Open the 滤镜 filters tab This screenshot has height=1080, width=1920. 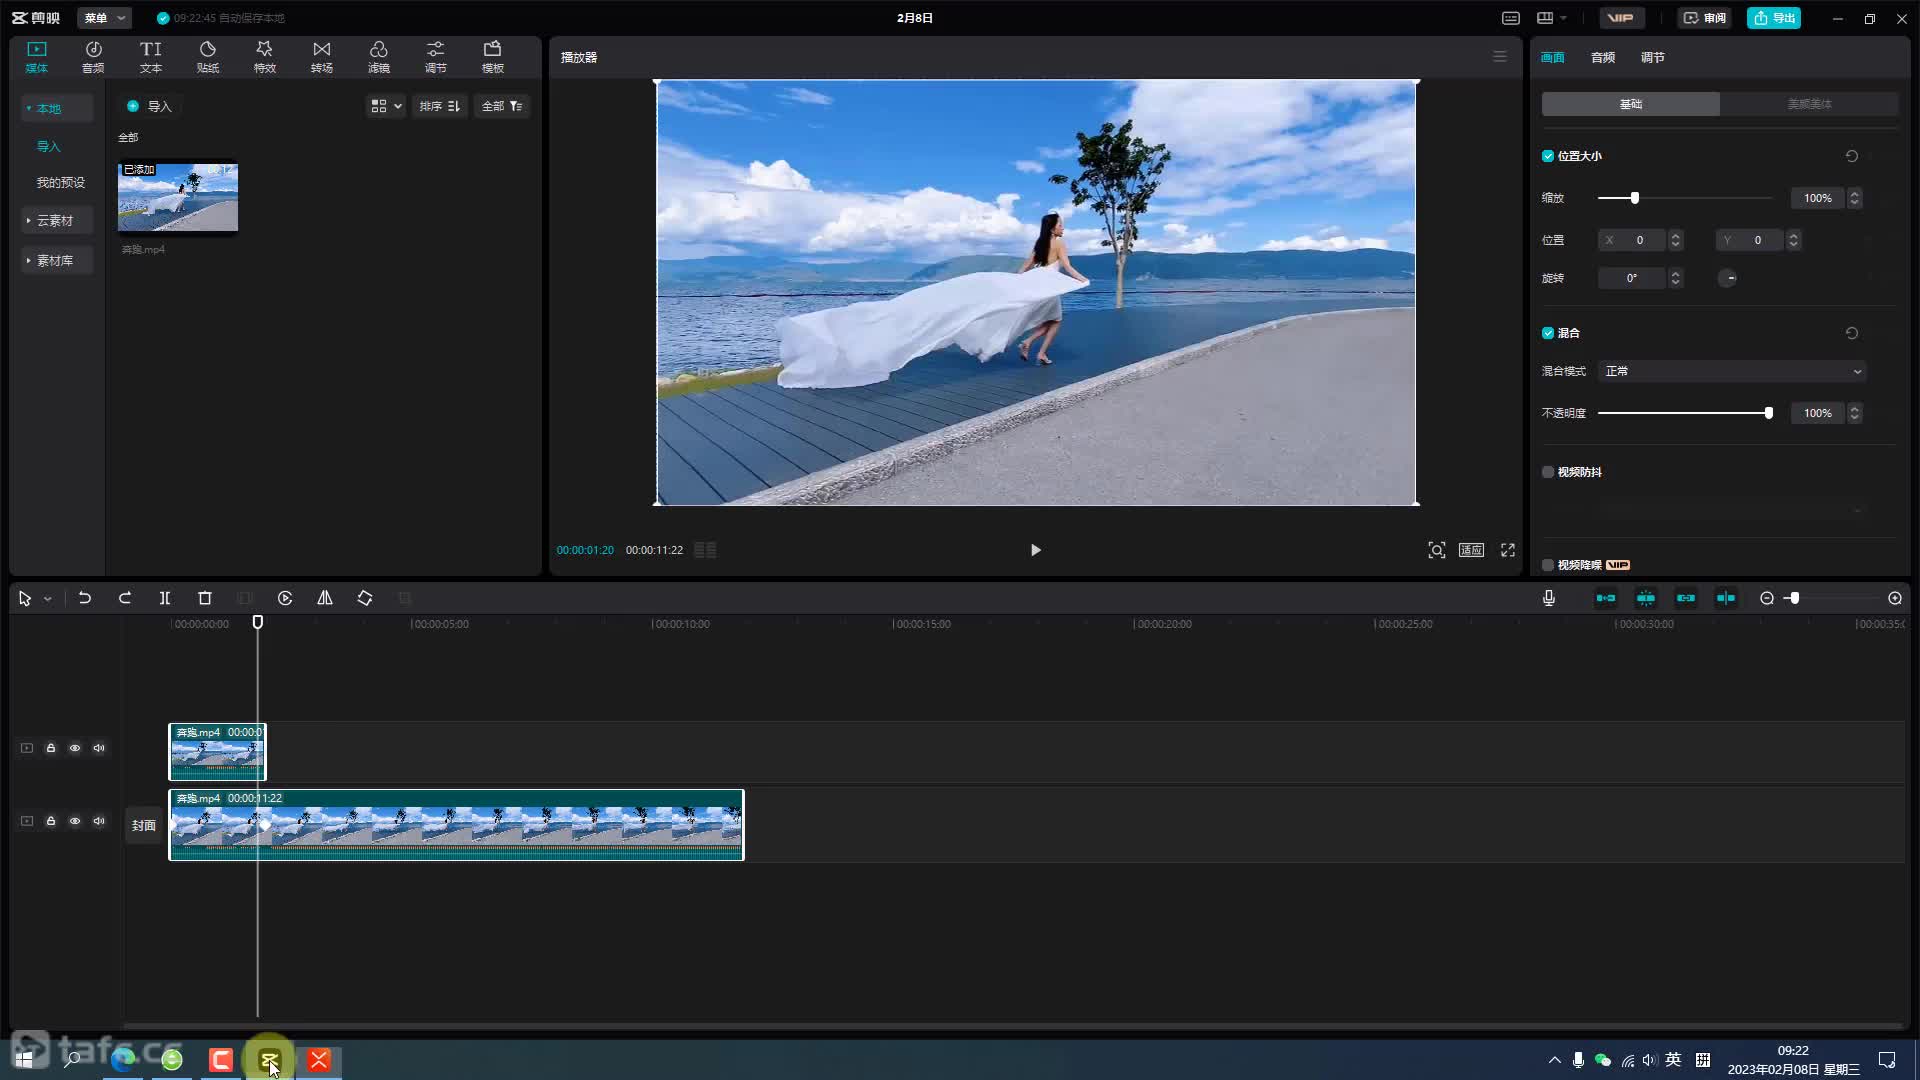pyautogui.click(x=378, y=57)
